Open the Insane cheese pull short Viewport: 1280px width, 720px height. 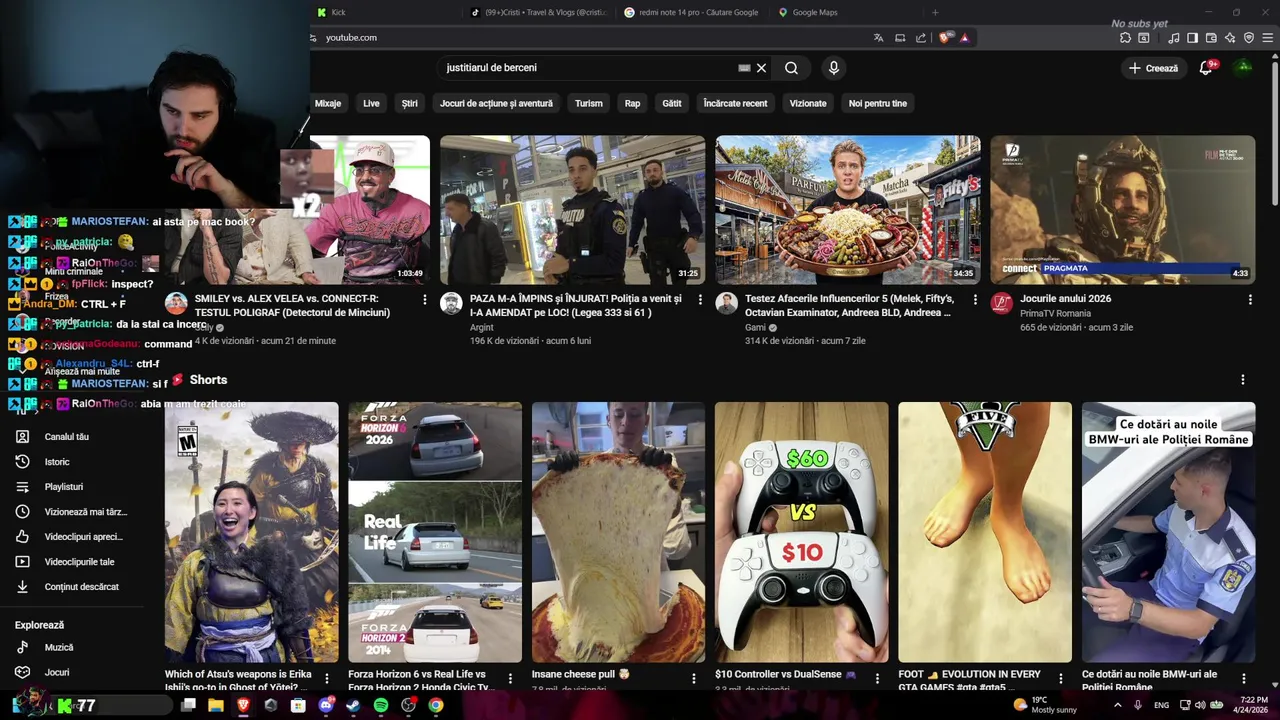618,532
